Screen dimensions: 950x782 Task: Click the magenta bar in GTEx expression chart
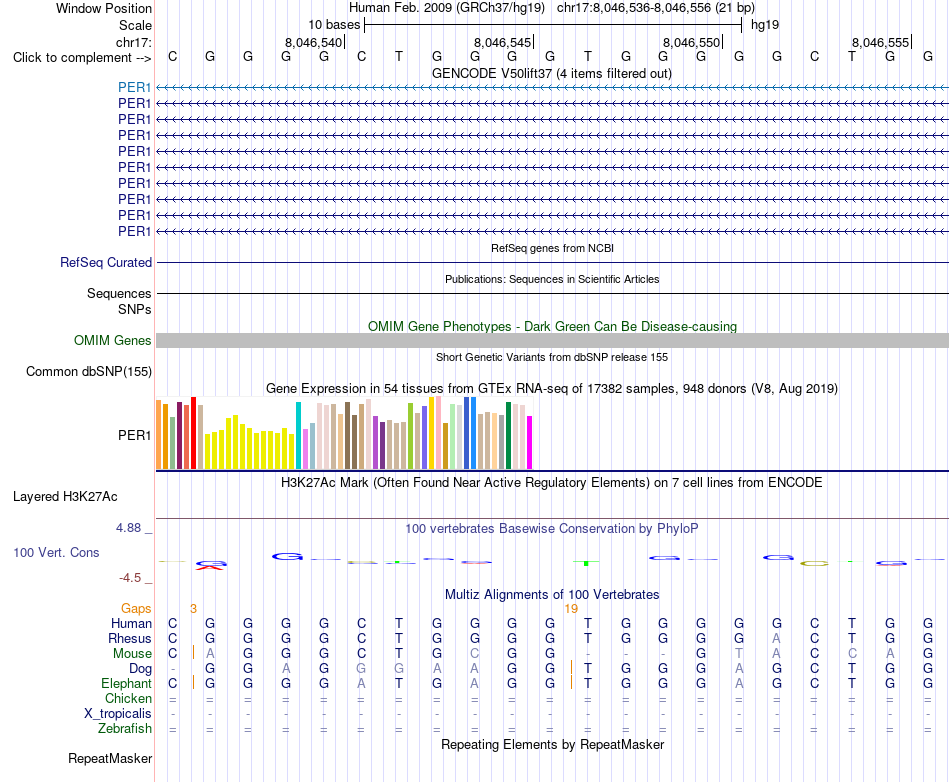point(530,442)
